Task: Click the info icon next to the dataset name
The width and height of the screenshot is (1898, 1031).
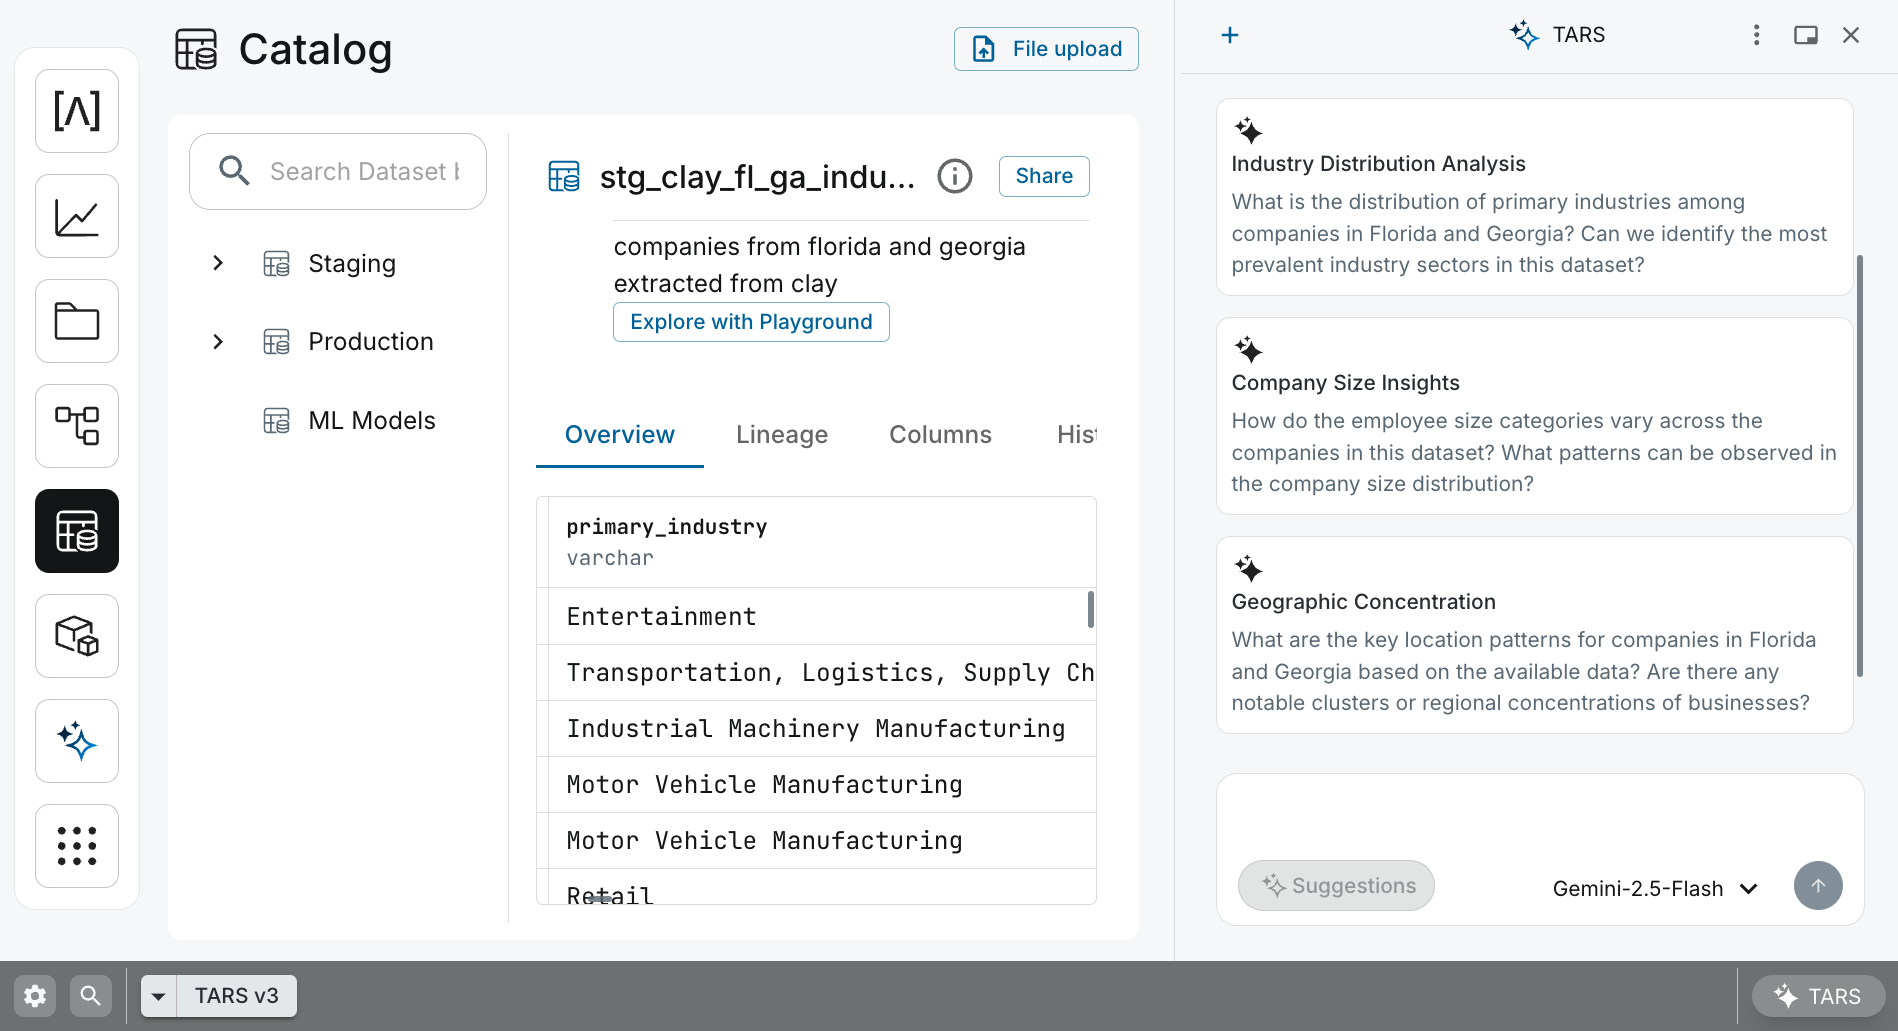Action: 954,176
